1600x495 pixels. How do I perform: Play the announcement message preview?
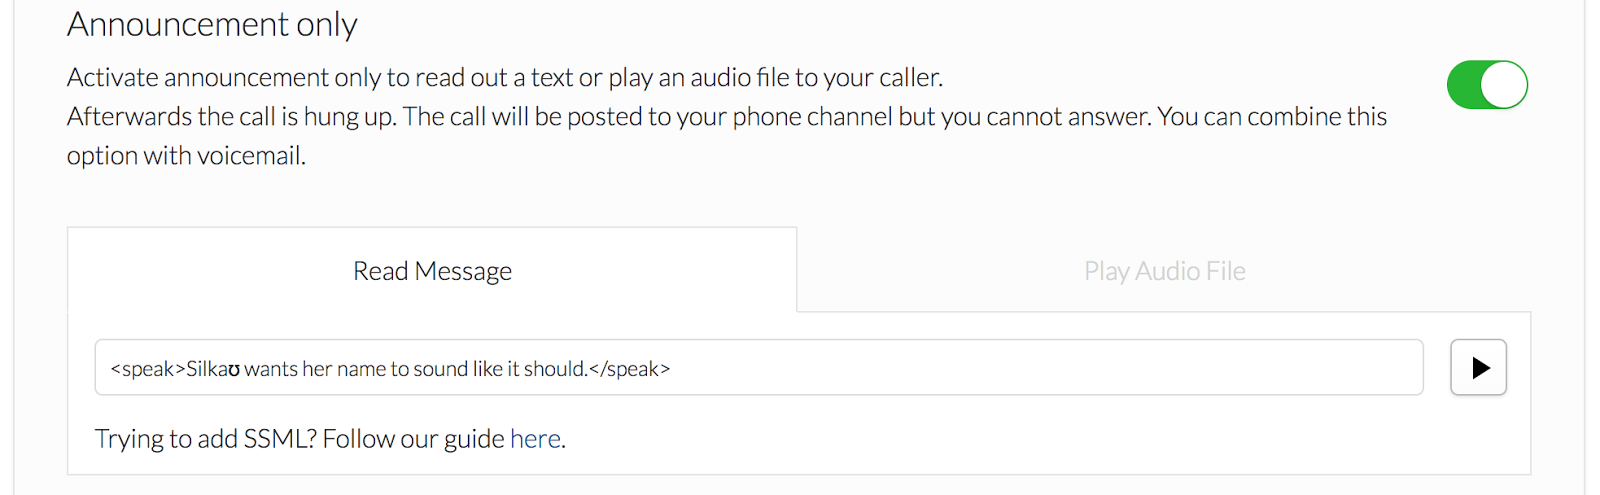coord(1478,368)
